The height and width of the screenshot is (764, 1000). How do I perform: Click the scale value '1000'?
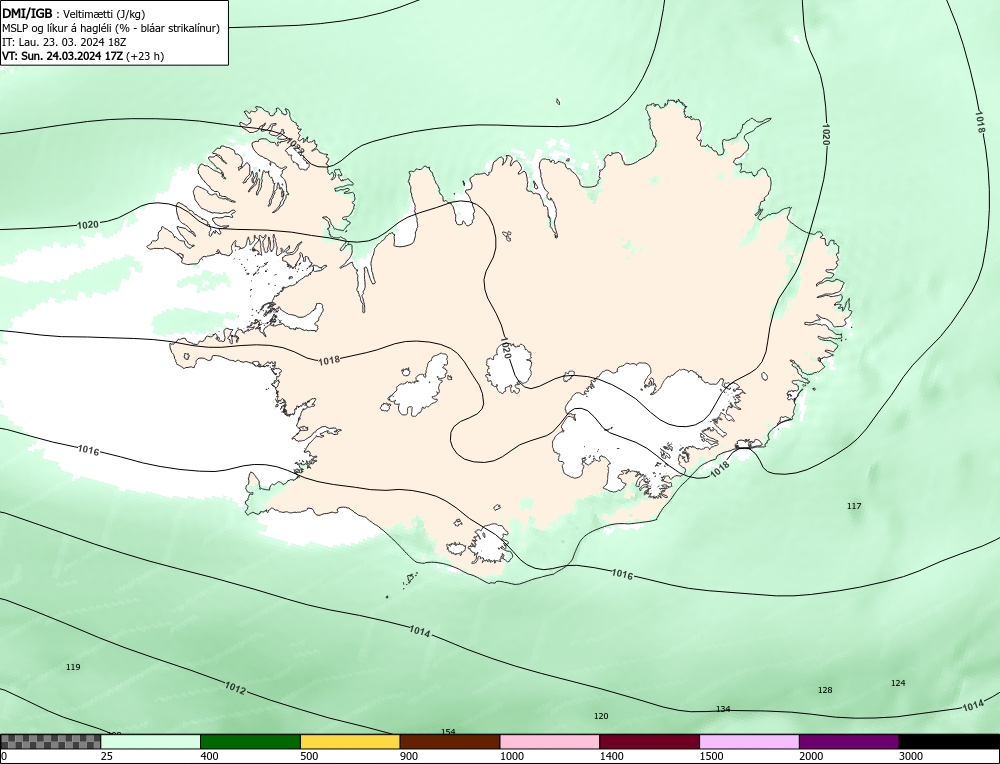511,756
